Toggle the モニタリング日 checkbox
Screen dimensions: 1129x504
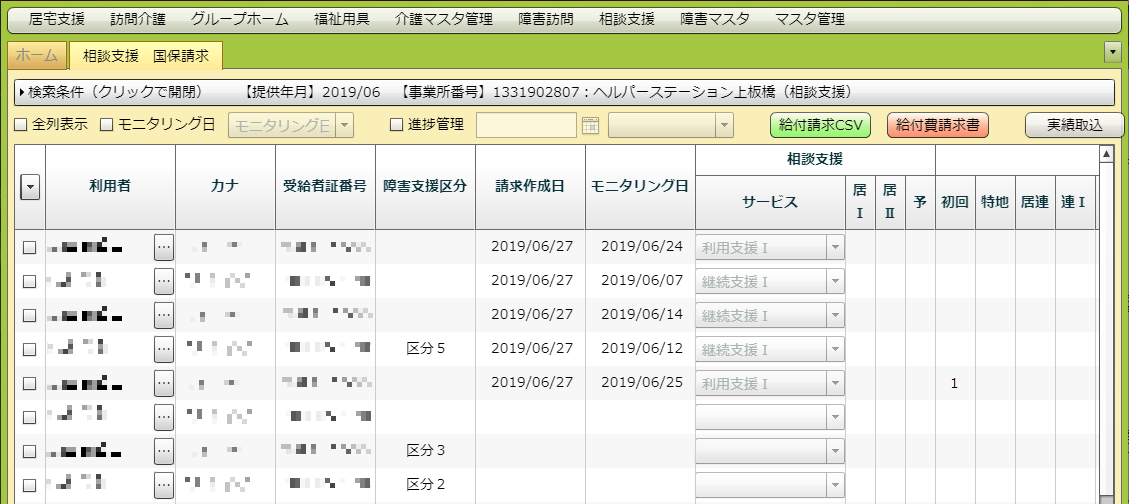pyautogui.click(x=108, y=125)
